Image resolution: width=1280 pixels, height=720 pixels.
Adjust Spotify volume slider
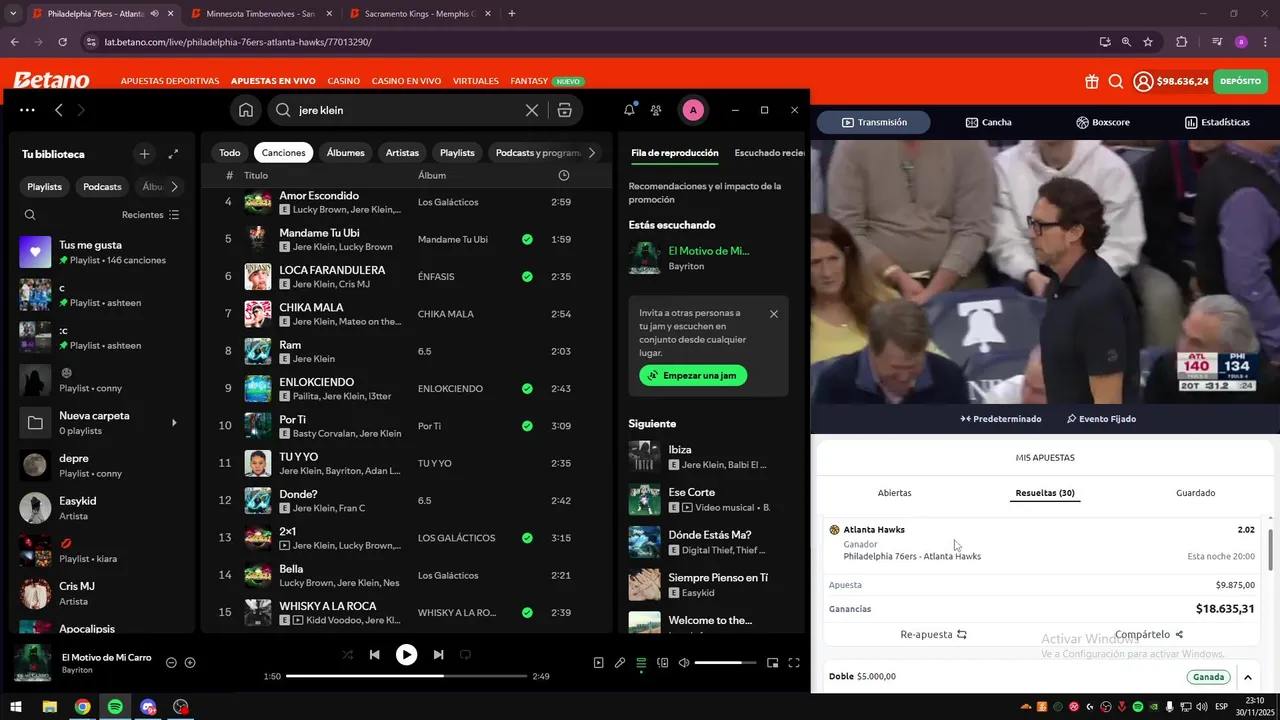point(725,663)
